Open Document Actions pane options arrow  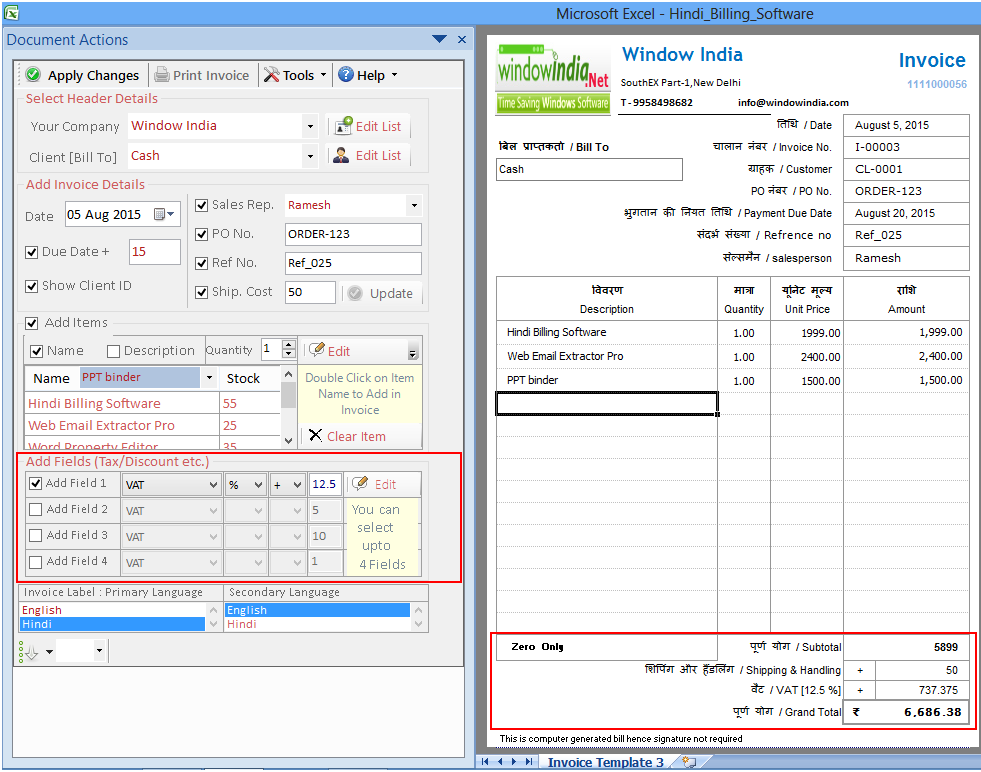(439, 39)
